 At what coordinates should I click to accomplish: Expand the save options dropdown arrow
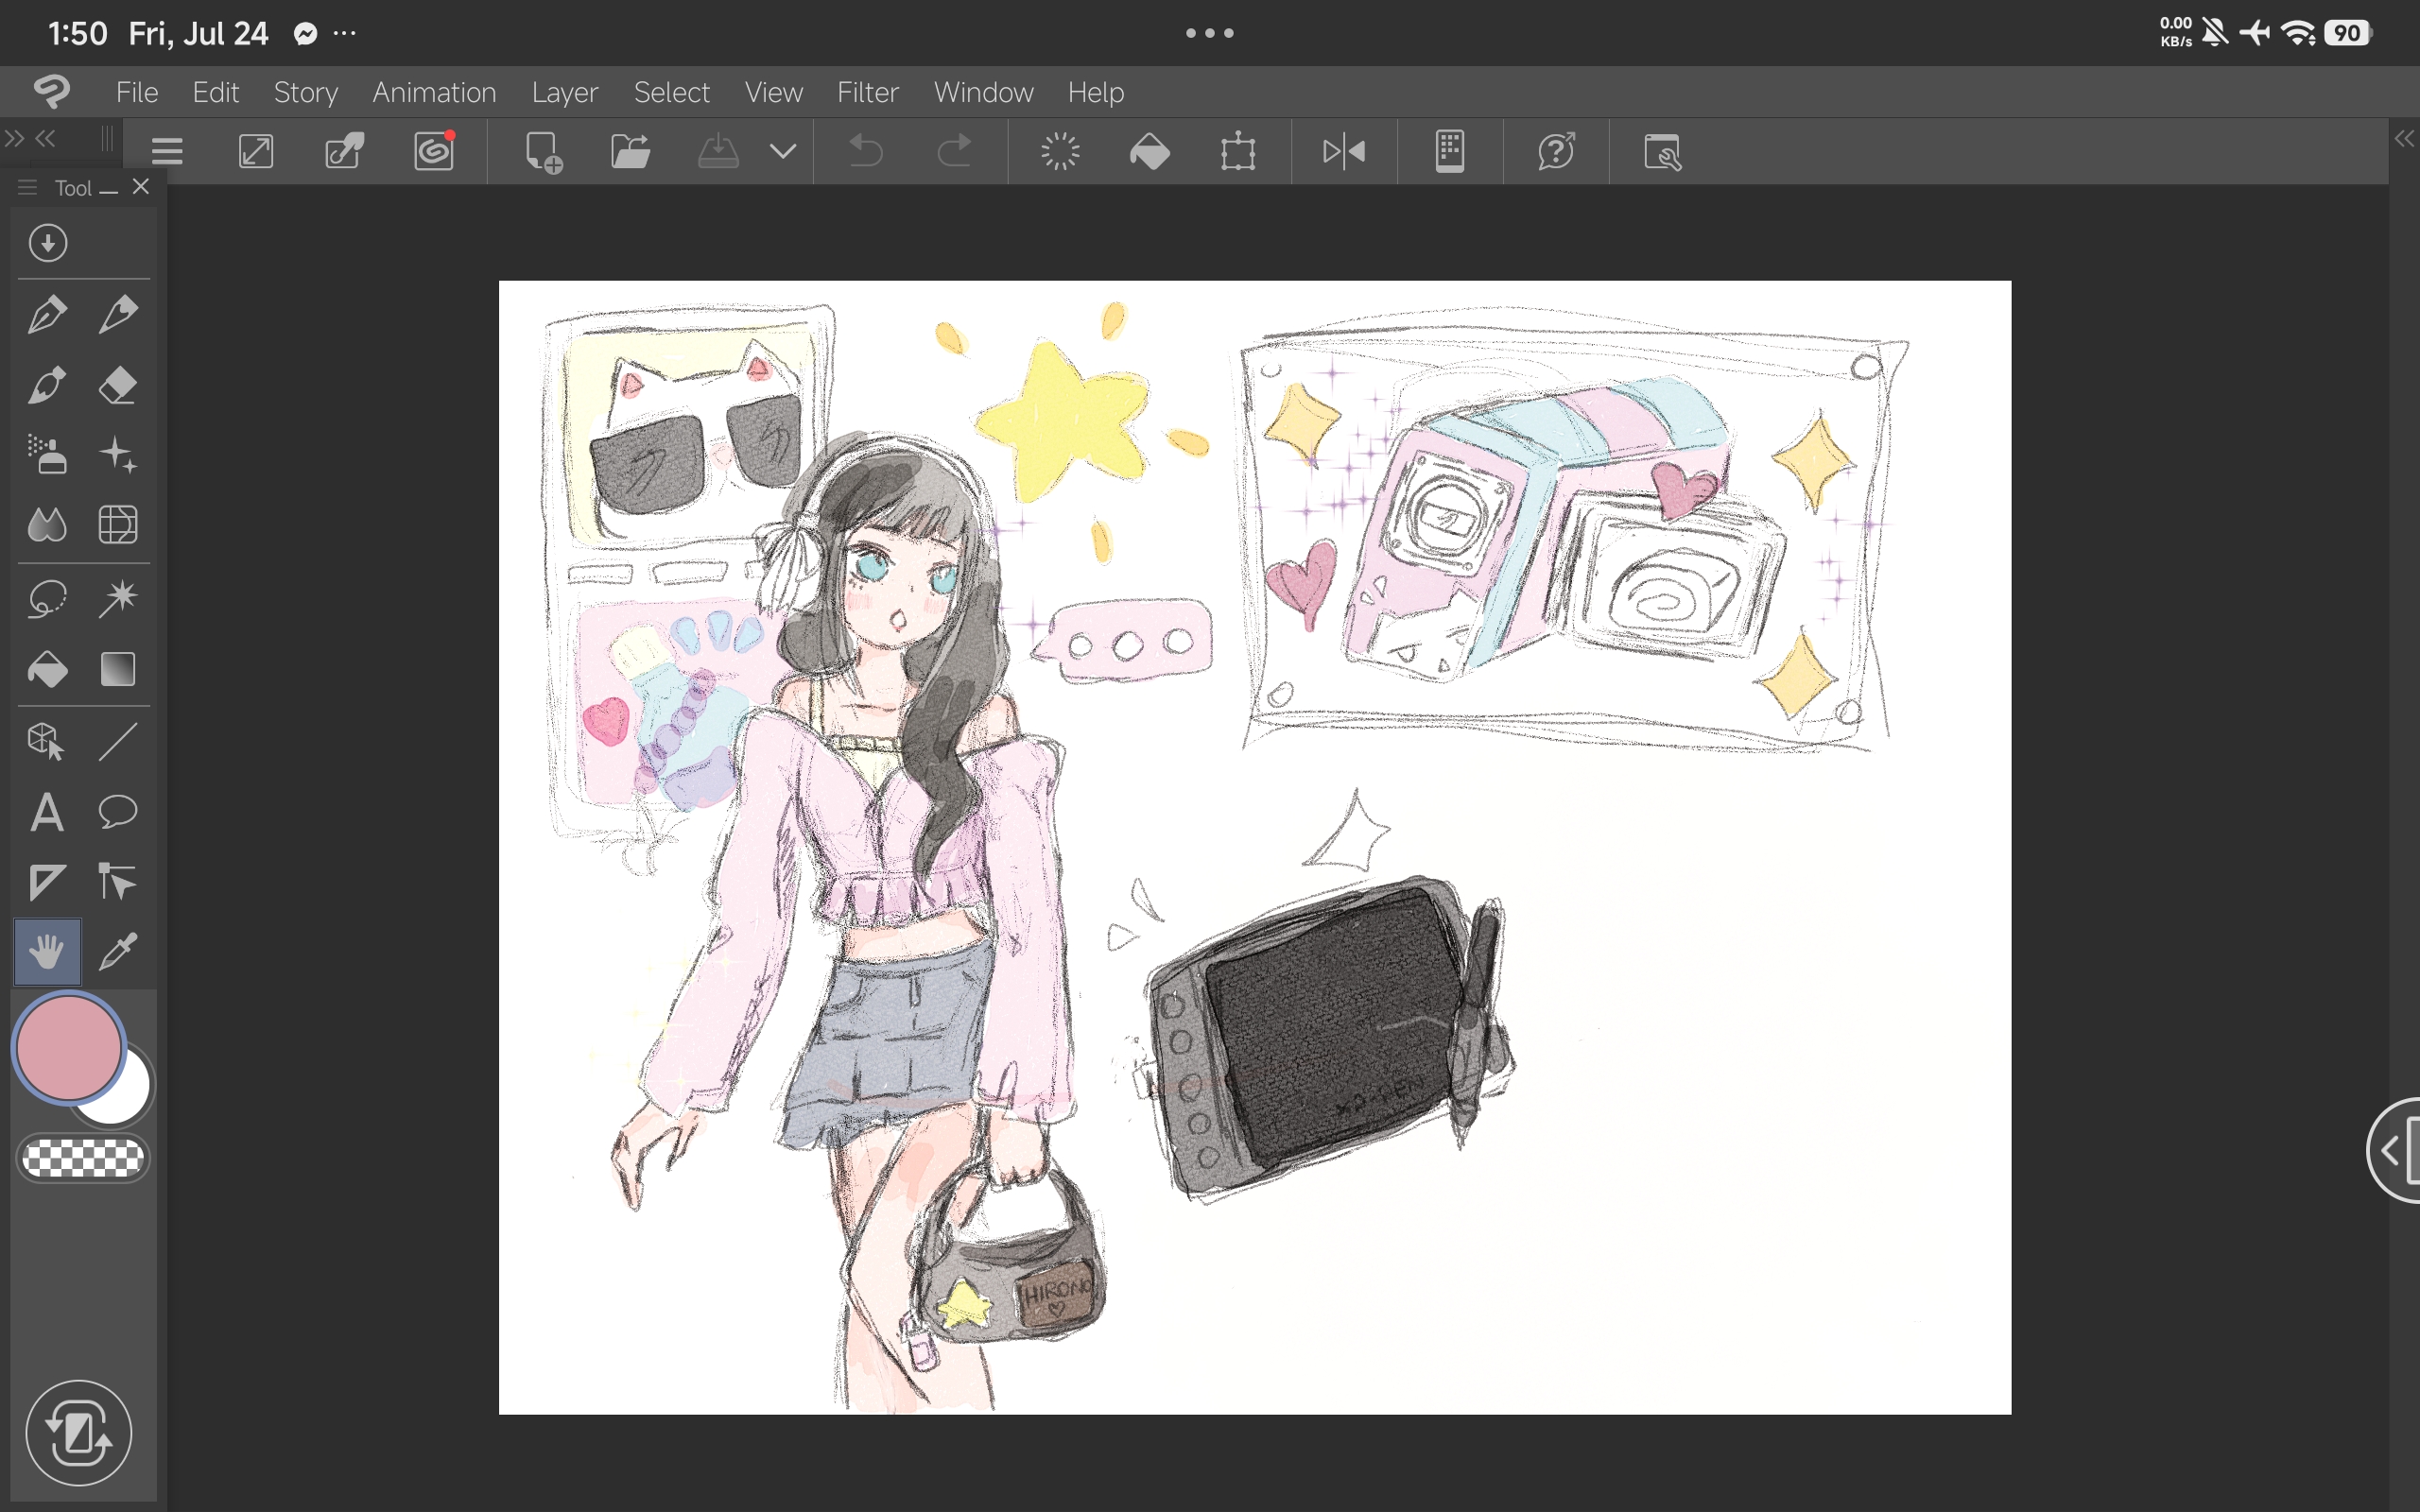click(783, 152)
